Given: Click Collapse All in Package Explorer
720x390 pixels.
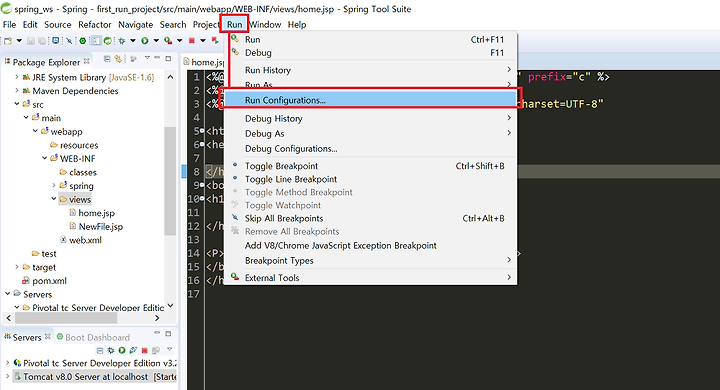Looking at the screenshot, I should [107, 59].
